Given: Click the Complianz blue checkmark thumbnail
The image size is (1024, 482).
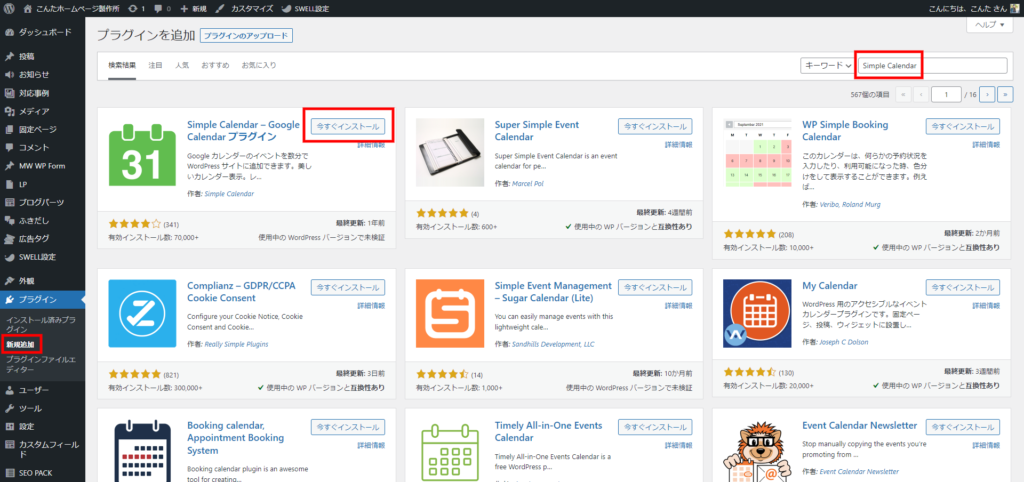Looking at the screenshot, I should click(x=142, y=313).
